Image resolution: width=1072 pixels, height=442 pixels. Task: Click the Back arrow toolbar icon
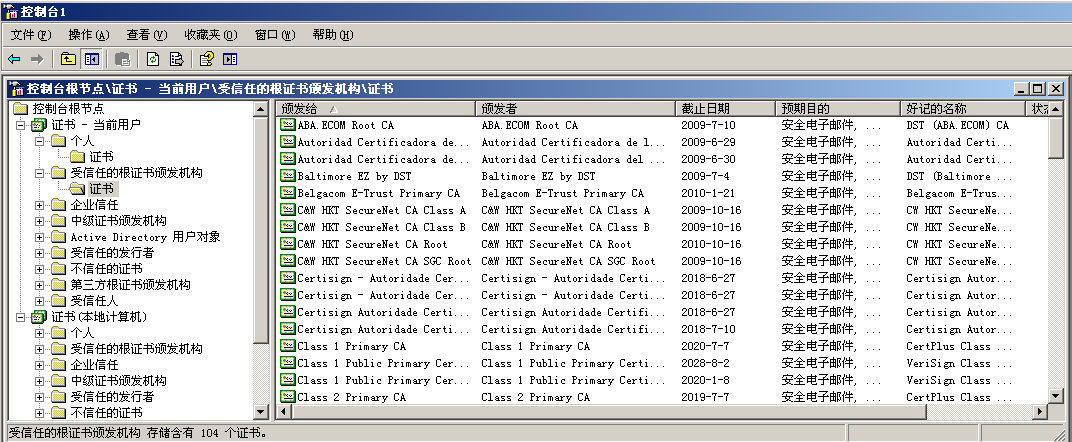14,59
